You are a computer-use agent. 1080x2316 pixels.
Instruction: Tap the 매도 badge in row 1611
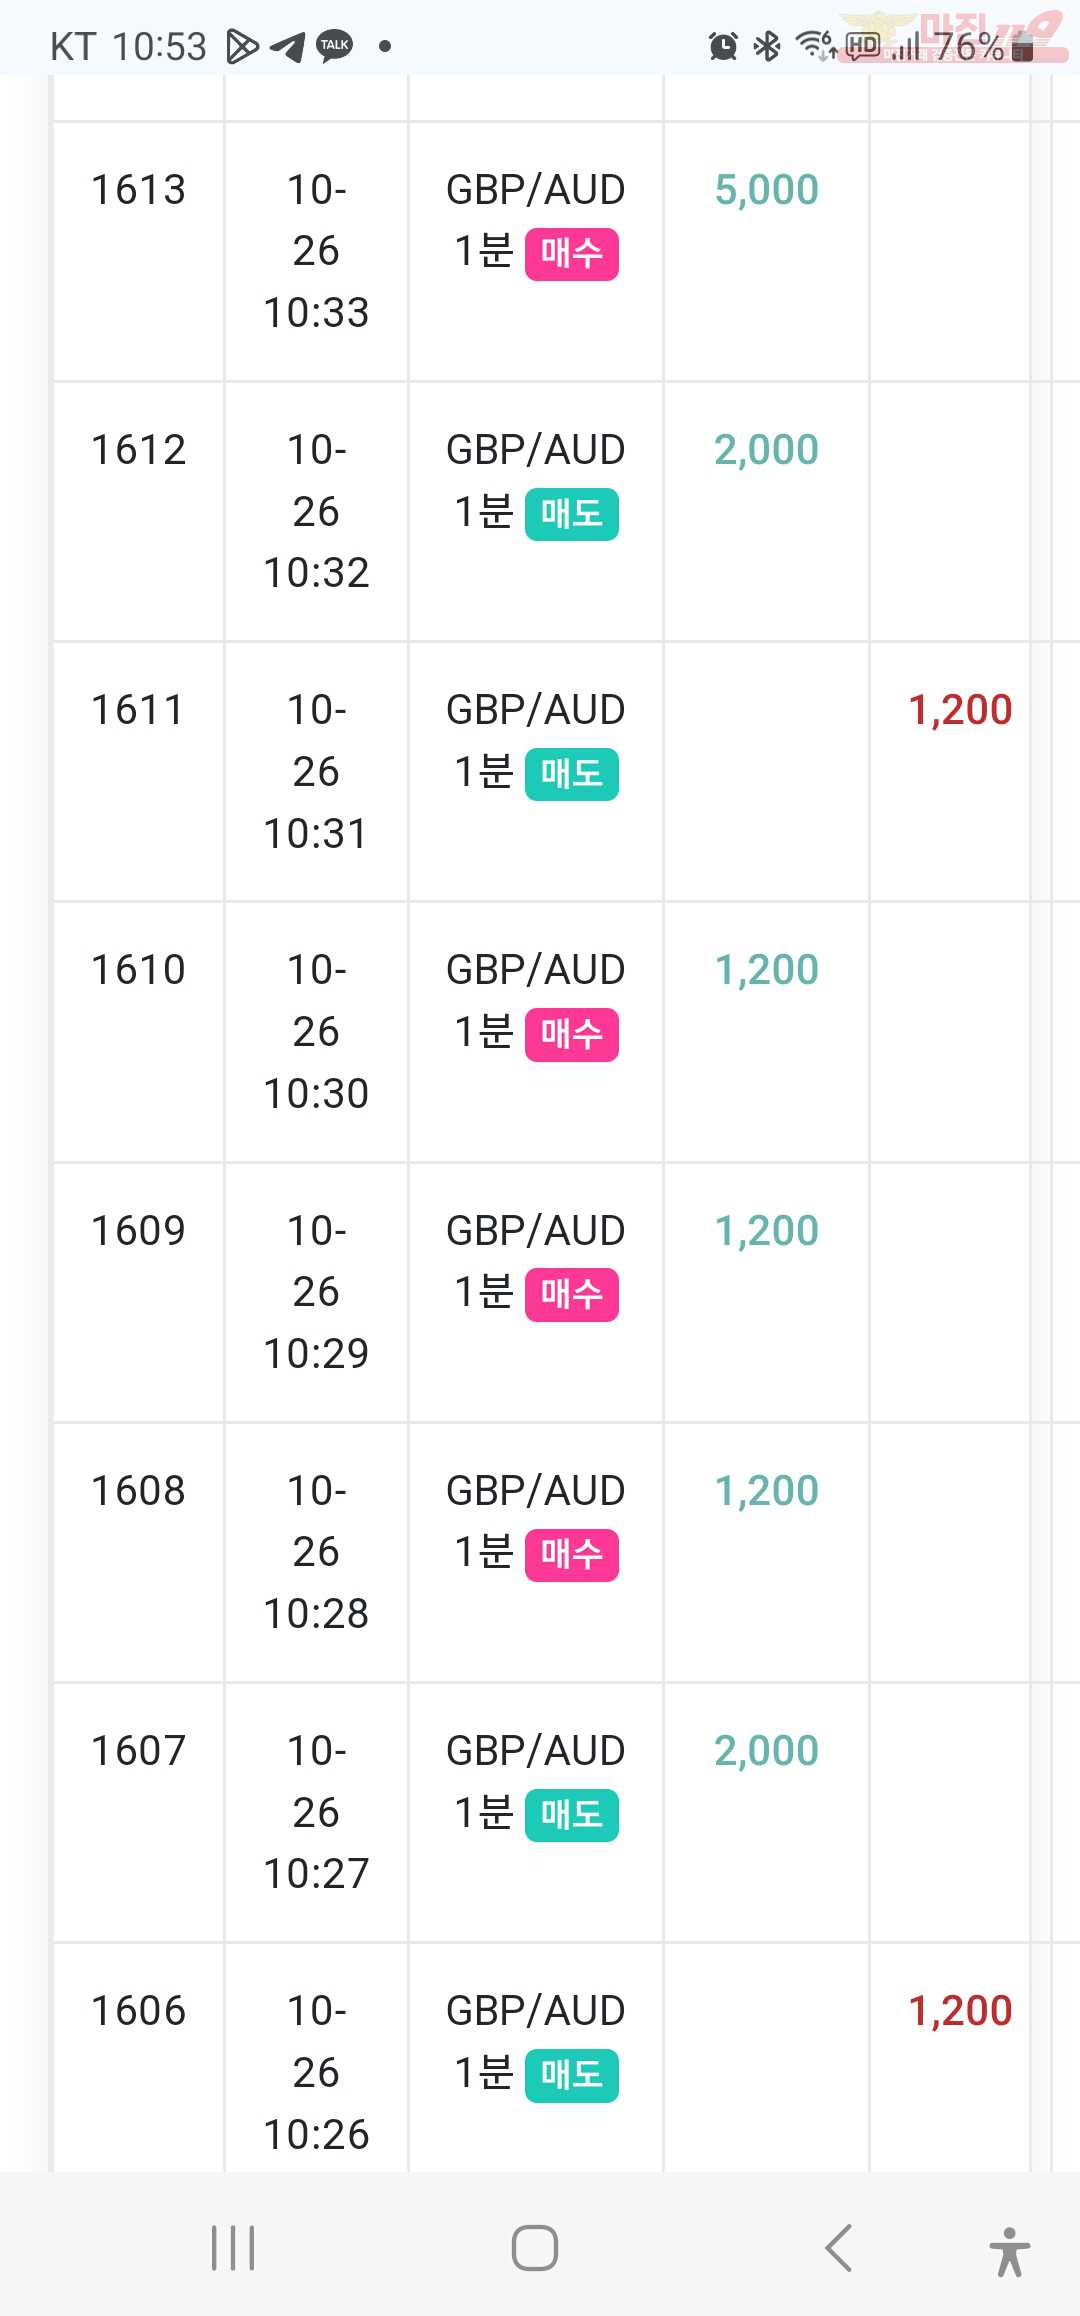[572, 774]
